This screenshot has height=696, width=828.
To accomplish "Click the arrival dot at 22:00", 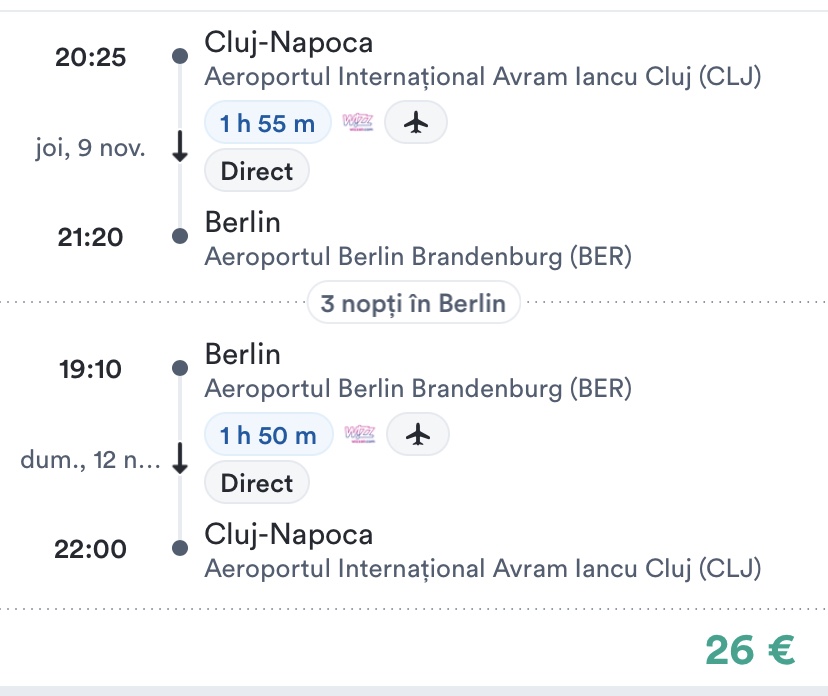I will coord(180,549).
